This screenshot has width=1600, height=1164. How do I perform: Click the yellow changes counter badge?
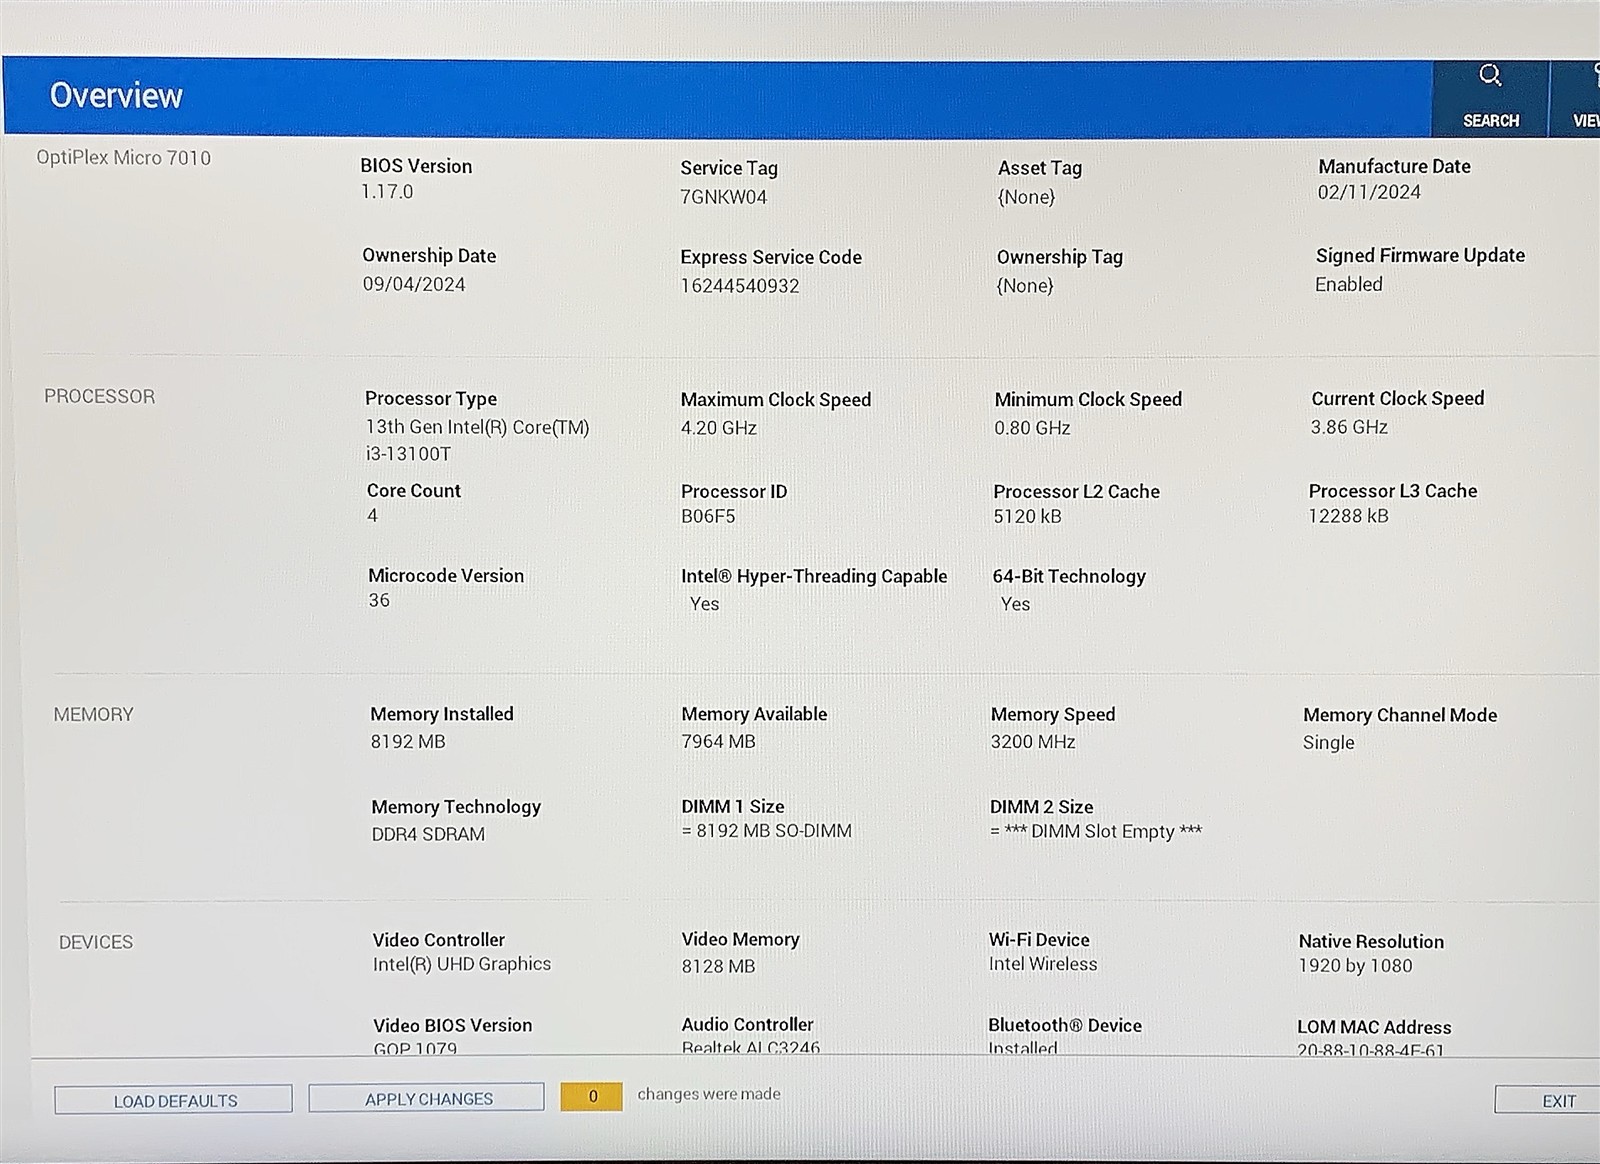591,1096
